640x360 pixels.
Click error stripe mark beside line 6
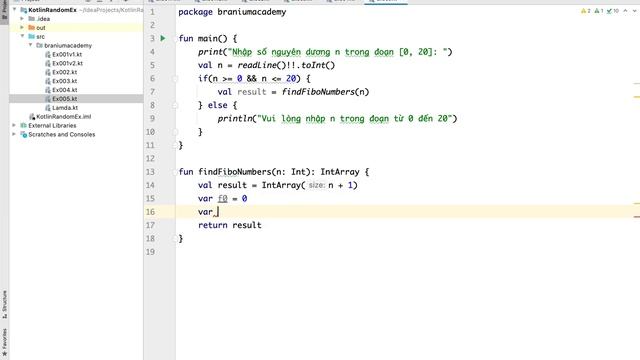pyautogui.click(x=636, y=84)
